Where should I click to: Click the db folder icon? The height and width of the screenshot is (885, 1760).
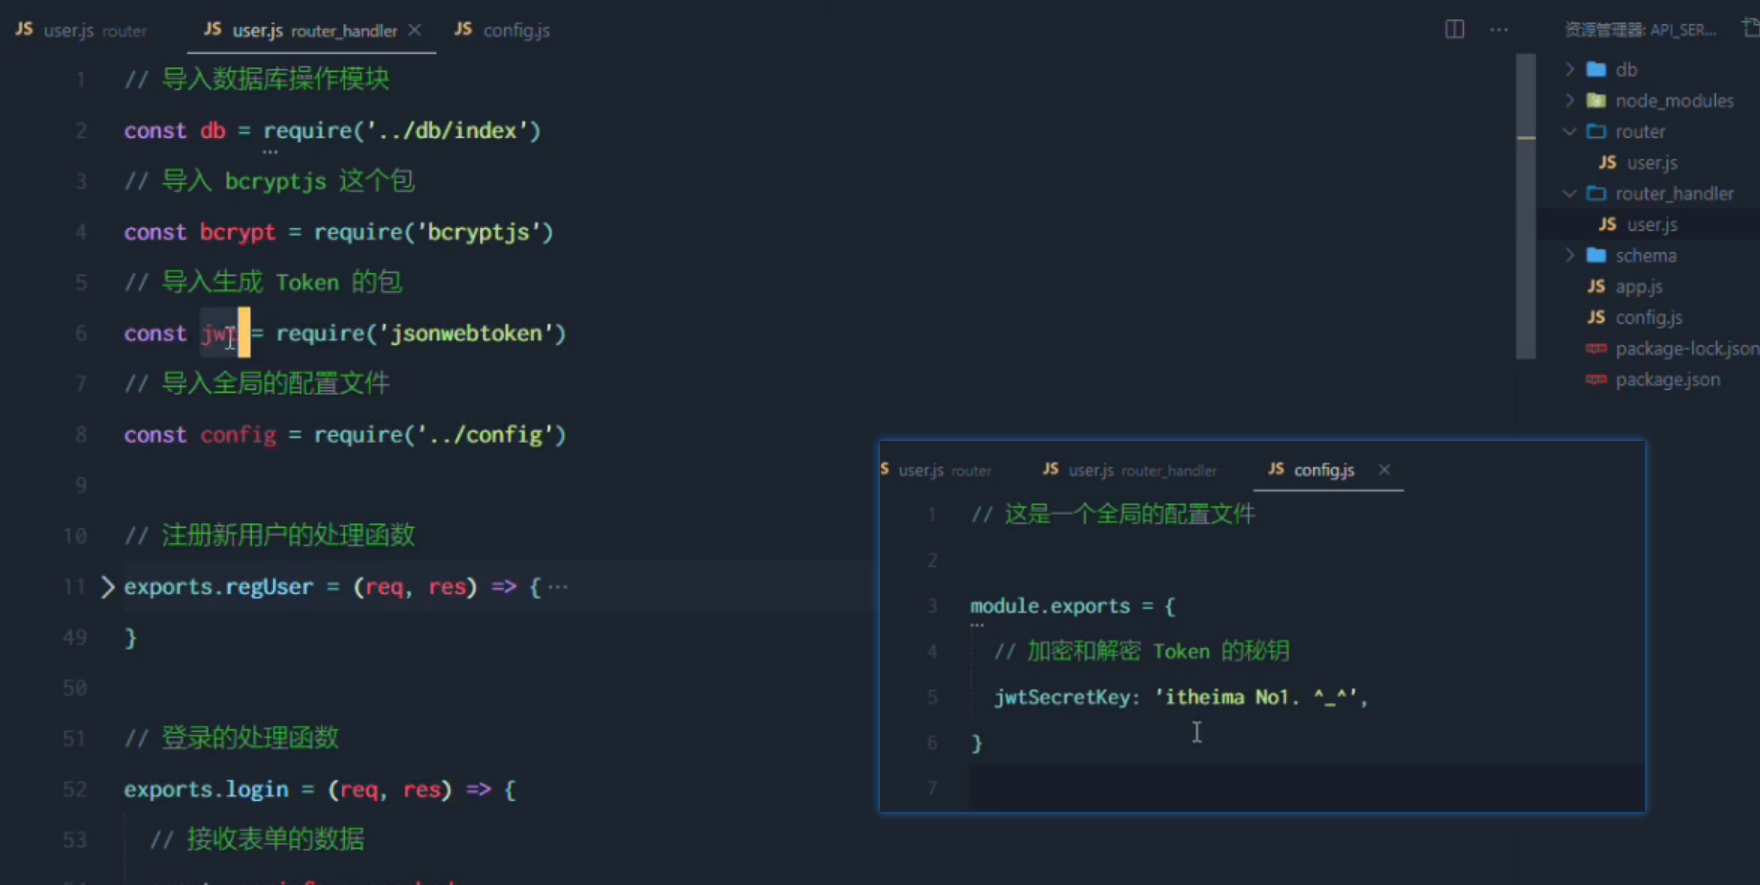click(1596, 69)
